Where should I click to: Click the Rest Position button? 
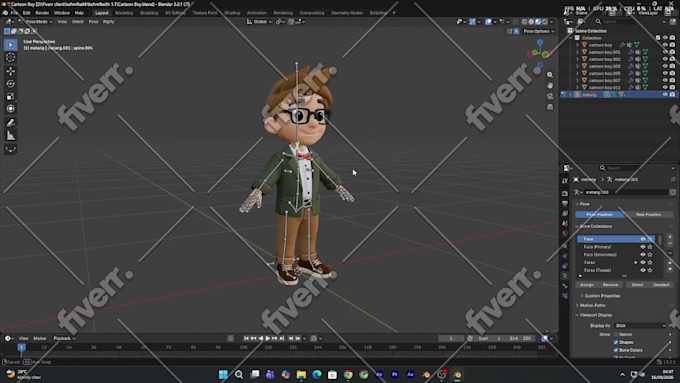click(x=648, y=215)
